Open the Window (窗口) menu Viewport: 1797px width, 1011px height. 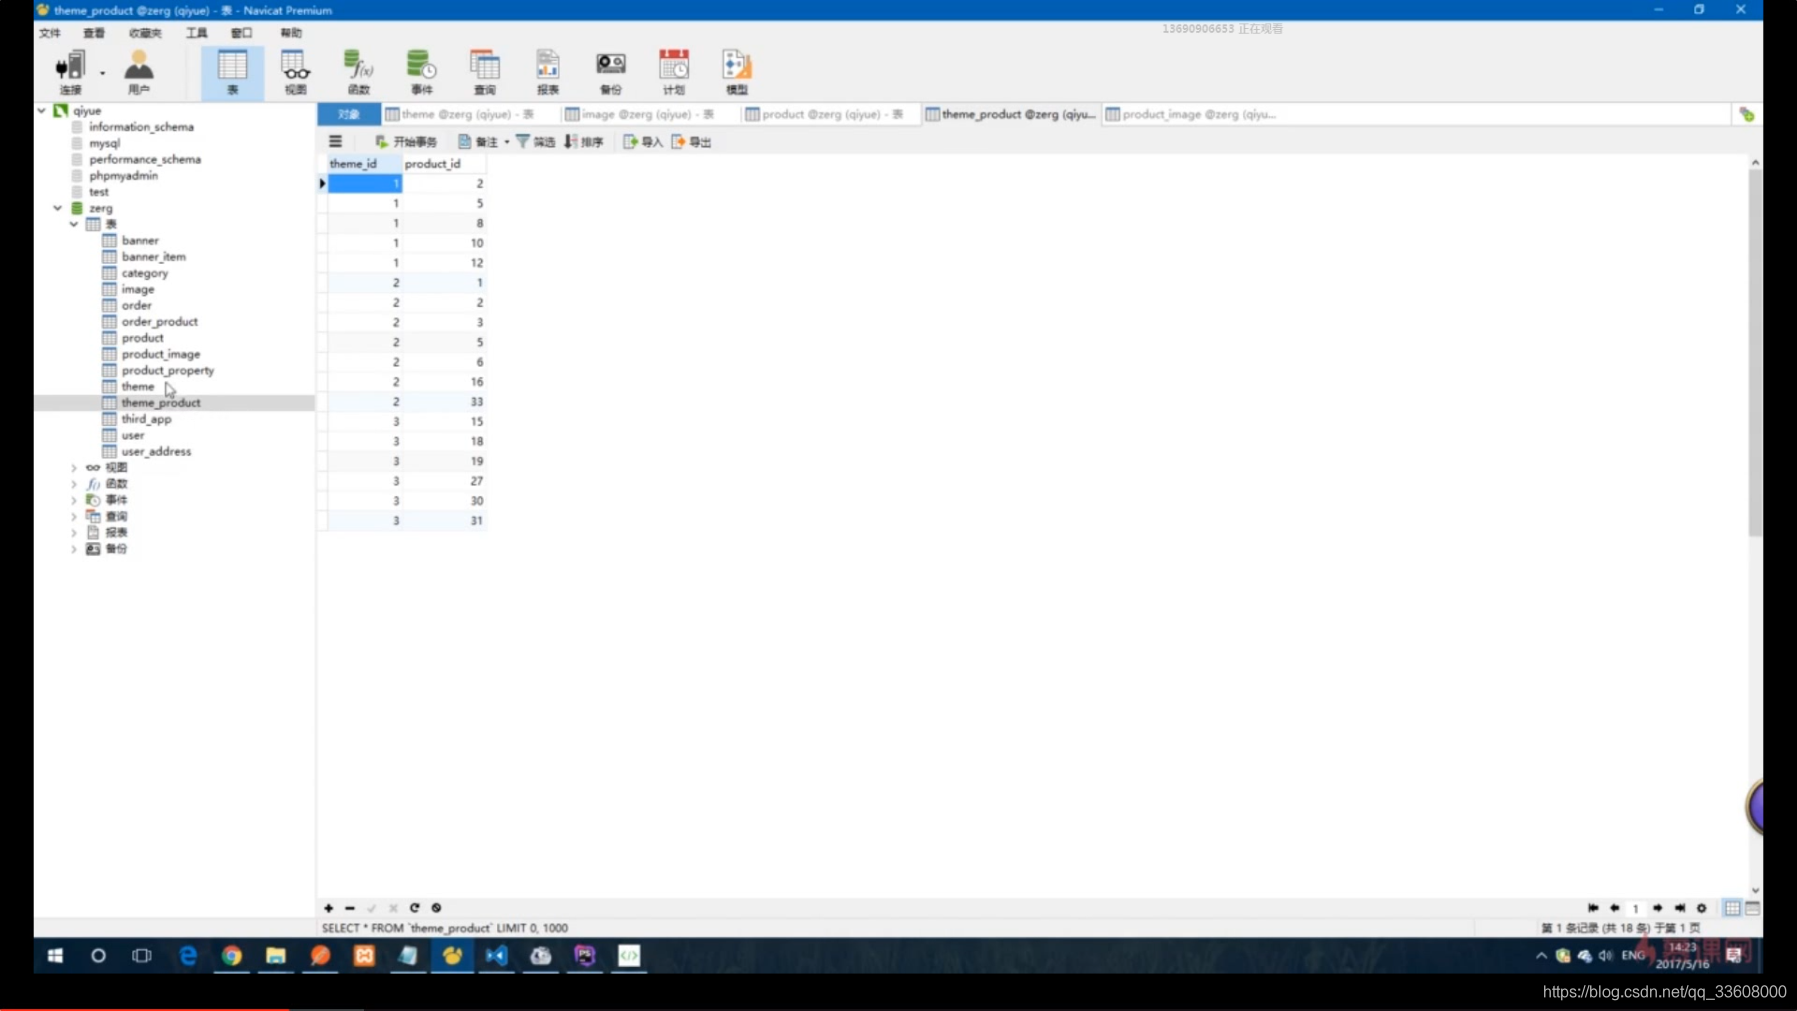tap(242, 33)
